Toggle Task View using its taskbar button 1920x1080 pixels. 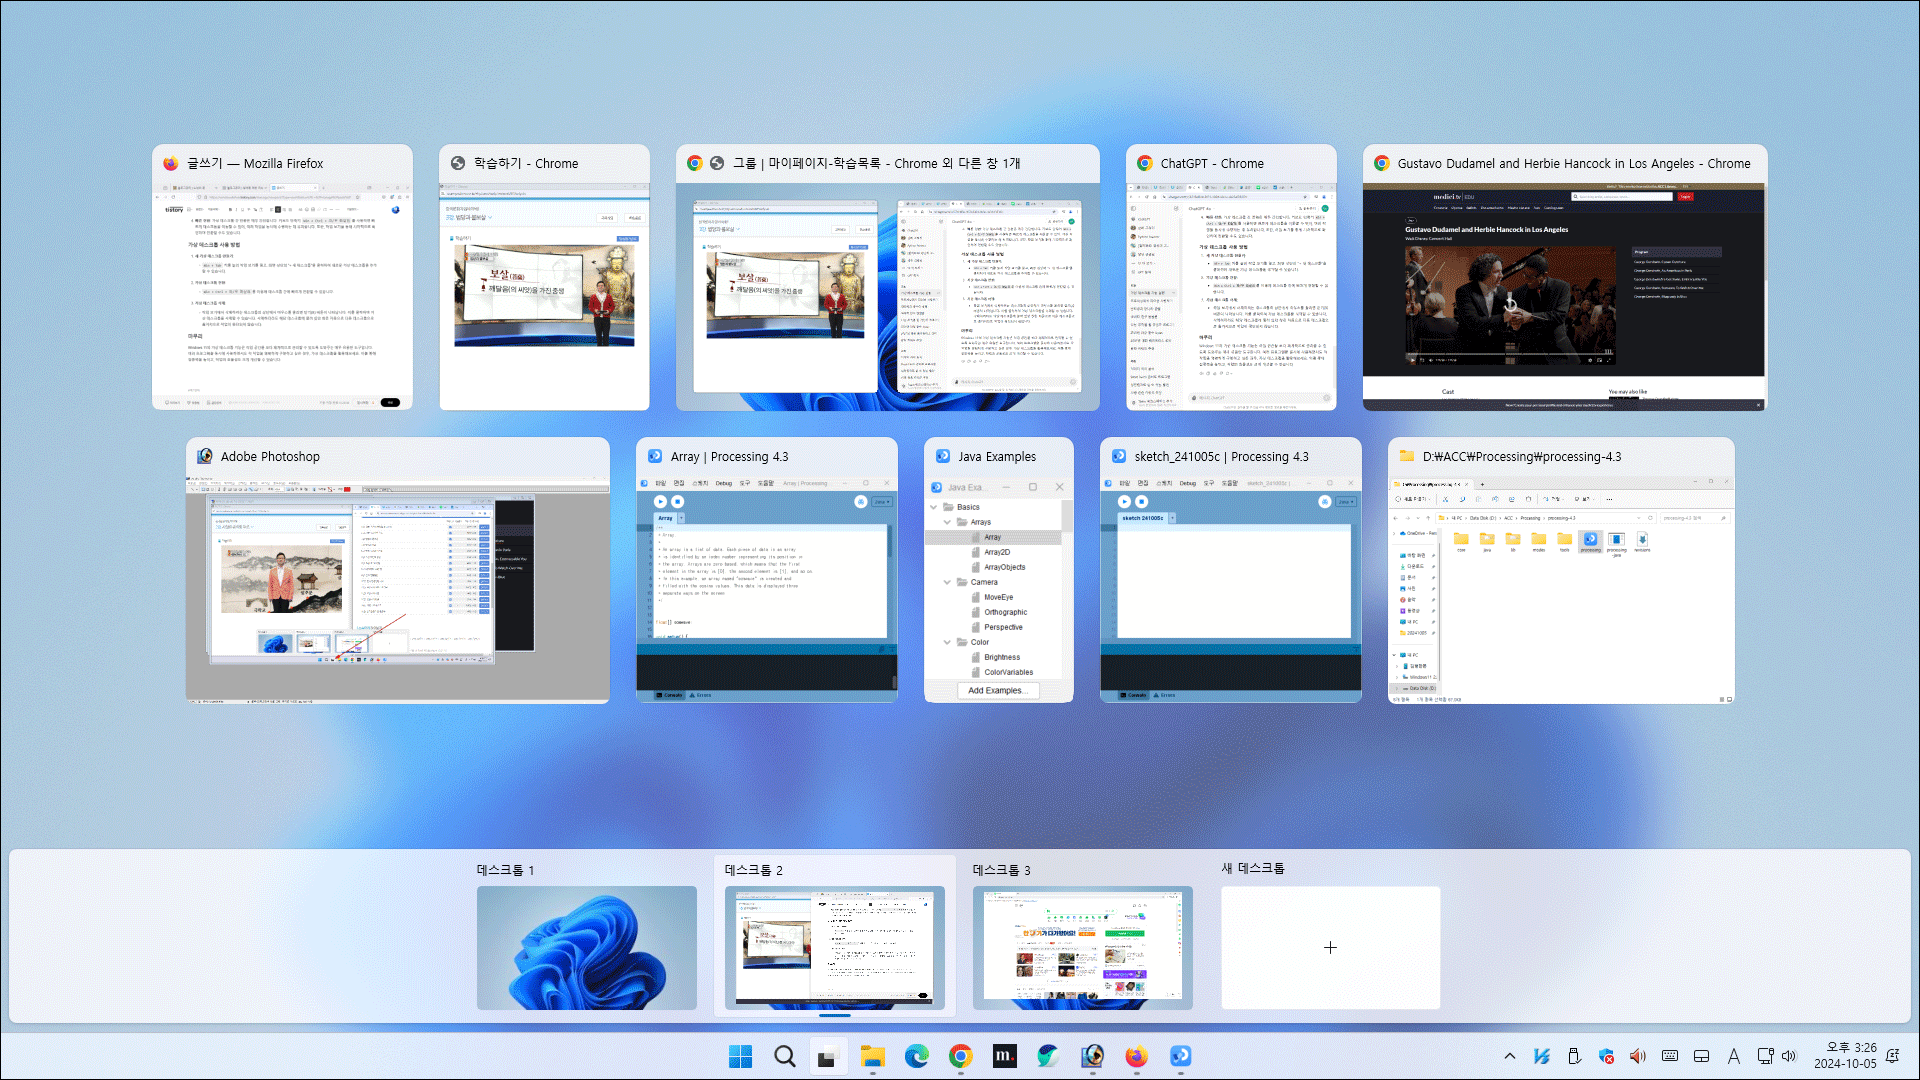(828, 1056)
